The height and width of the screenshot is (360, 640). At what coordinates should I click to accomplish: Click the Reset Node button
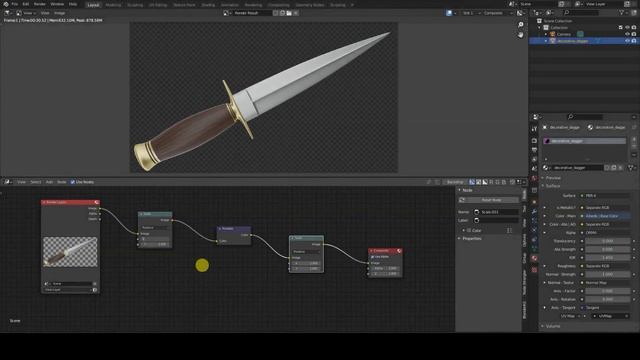[489, 200]
